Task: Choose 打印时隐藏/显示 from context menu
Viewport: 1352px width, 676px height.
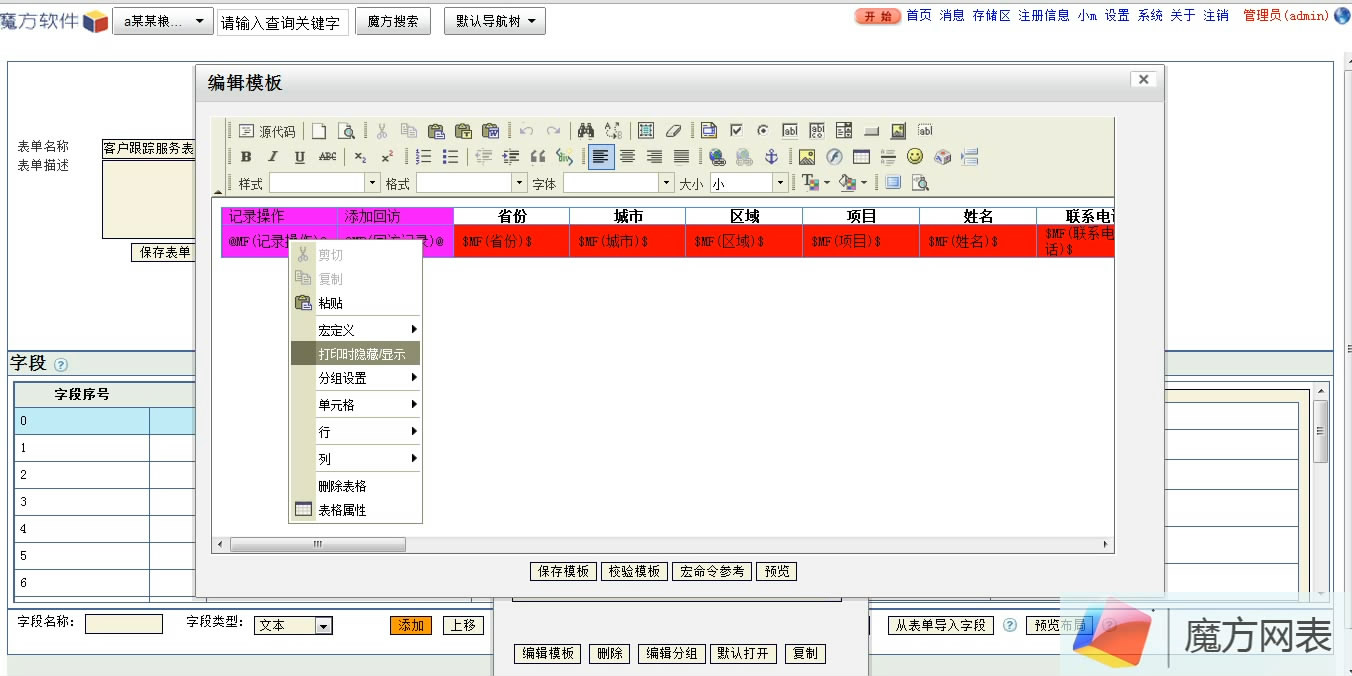Action: 355,354
